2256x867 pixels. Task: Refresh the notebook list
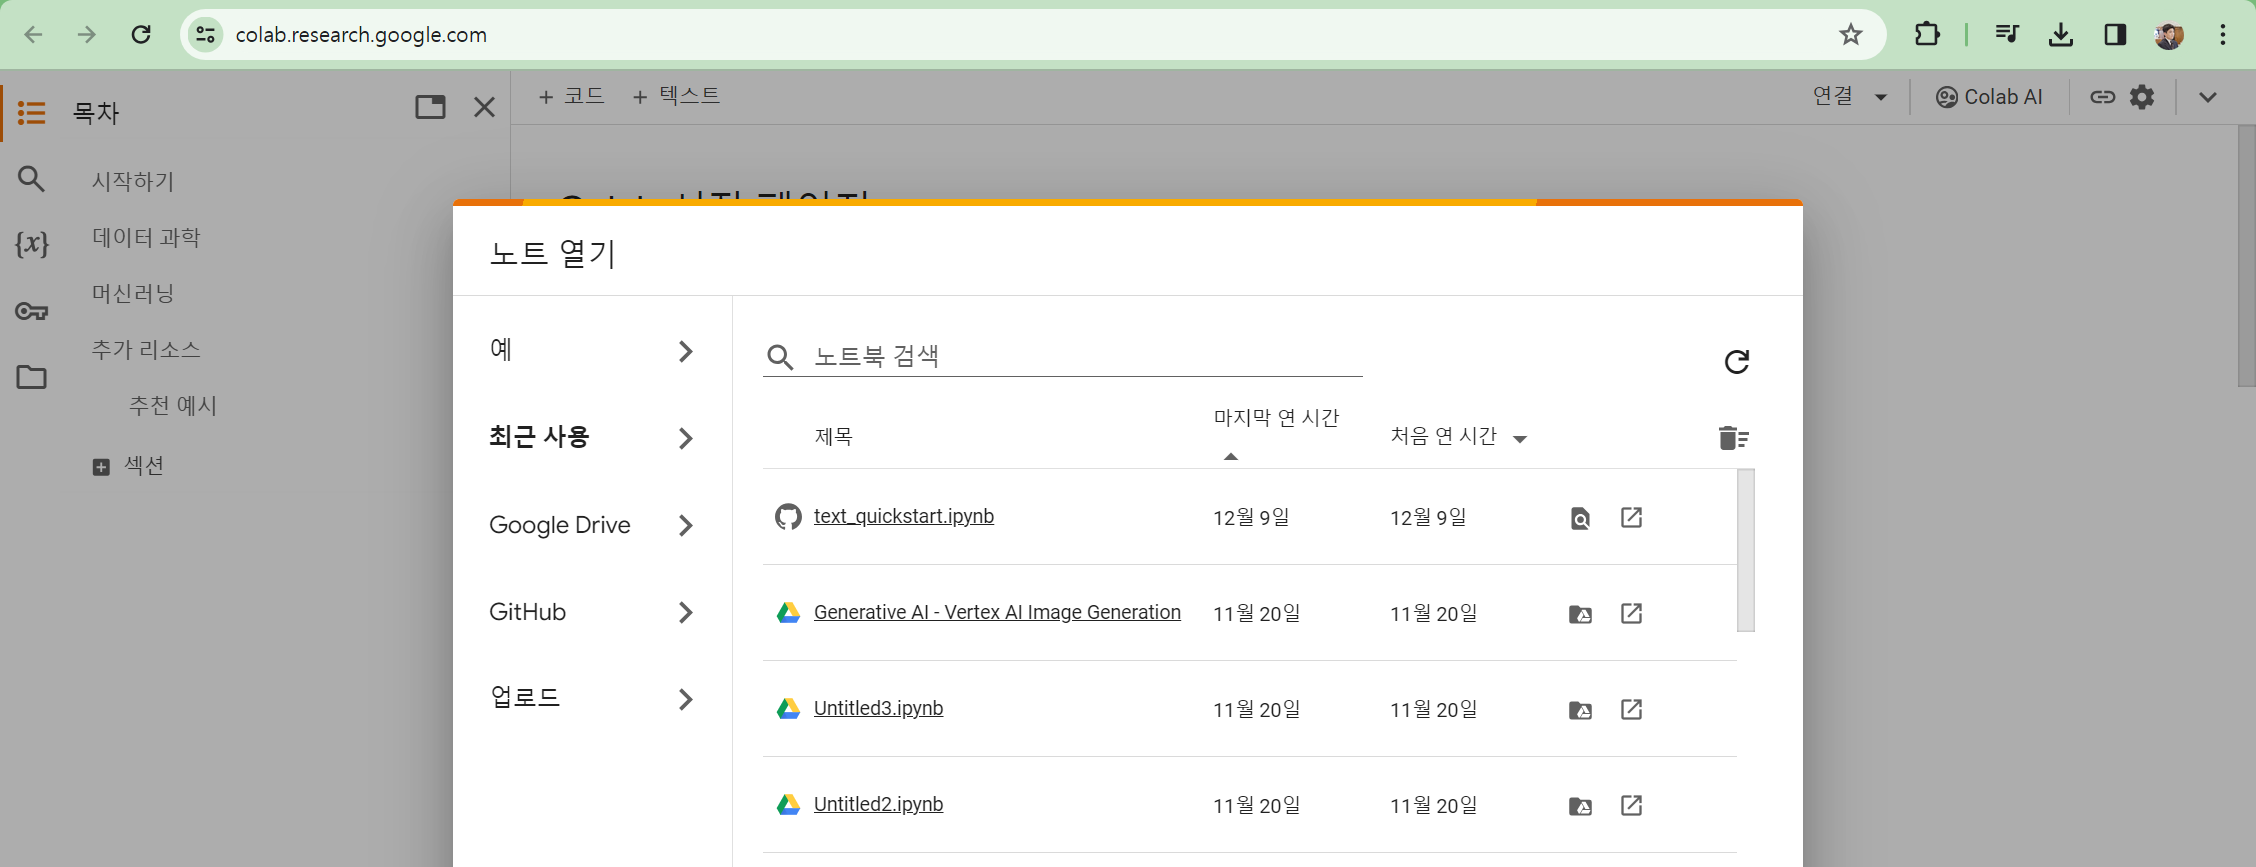coord(1737,361)
